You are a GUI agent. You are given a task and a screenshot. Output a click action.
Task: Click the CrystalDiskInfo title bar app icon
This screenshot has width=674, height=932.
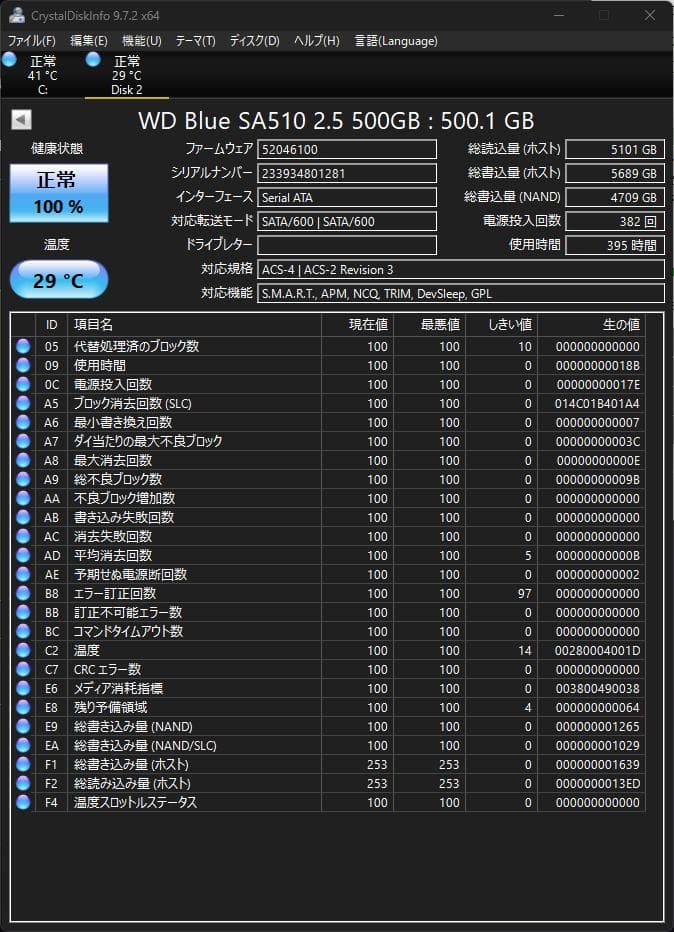(x=17, y=15)
